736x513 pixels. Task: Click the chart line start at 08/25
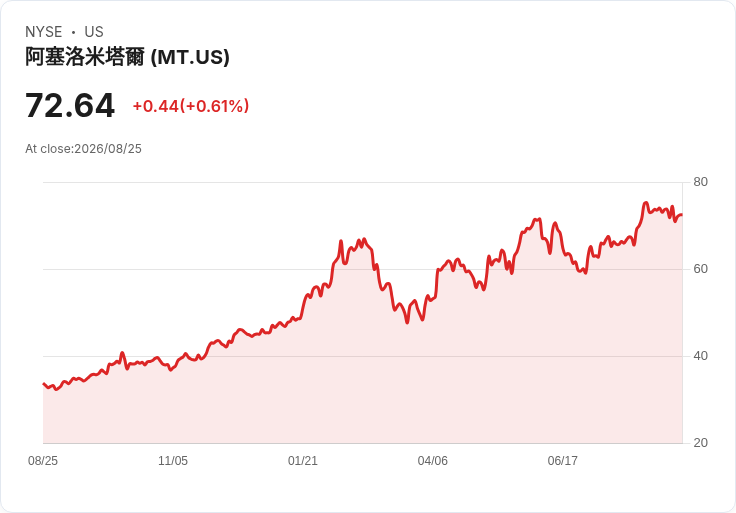pyautogui.click(x=44, y=384)
